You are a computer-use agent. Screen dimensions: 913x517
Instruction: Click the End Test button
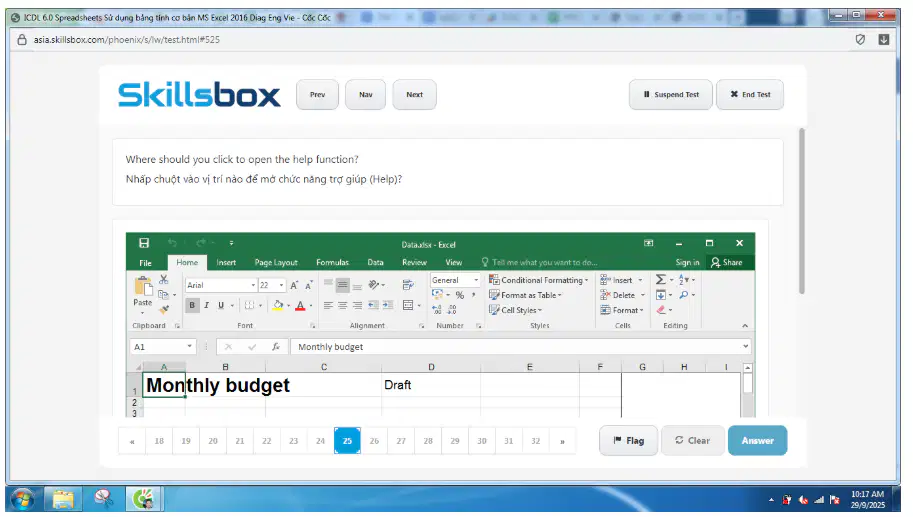750,94
